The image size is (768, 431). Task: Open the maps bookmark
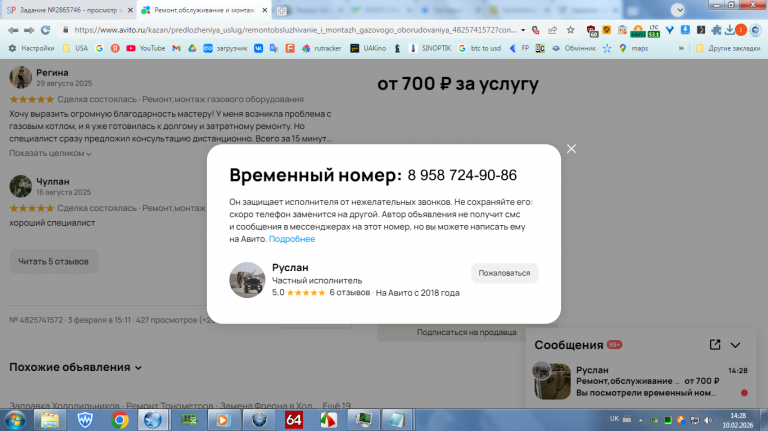click(634, 48)
